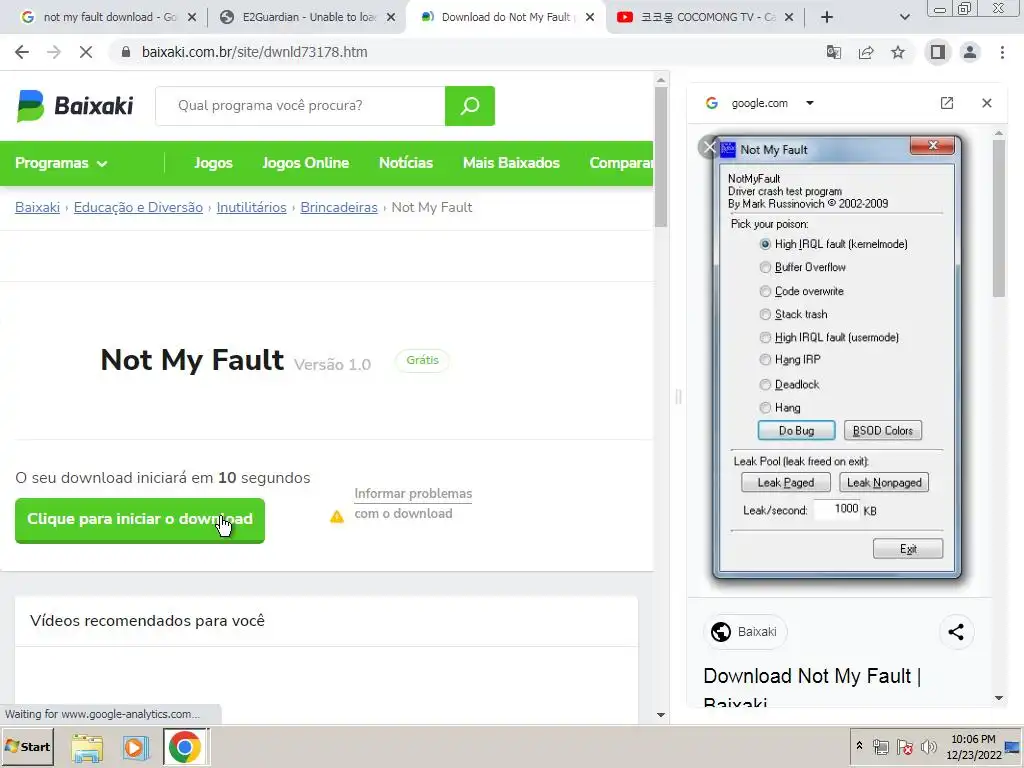Screen dimensions: 1024x768
Task: Click the green search magnifier button
Action: point(470,105)
